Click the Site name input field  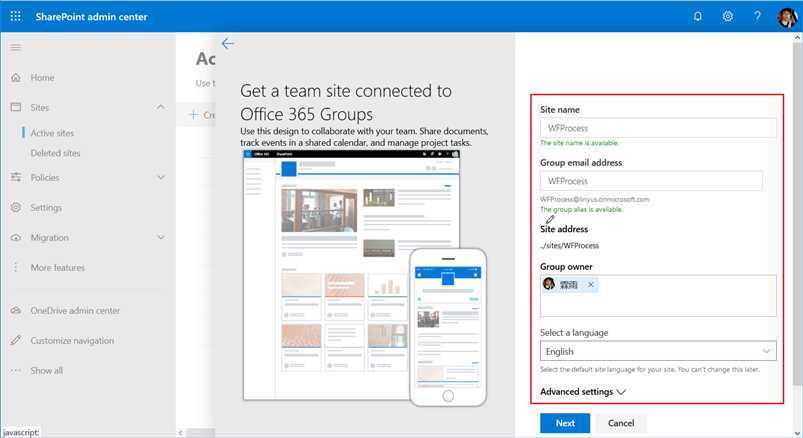[x=658, y=128]
